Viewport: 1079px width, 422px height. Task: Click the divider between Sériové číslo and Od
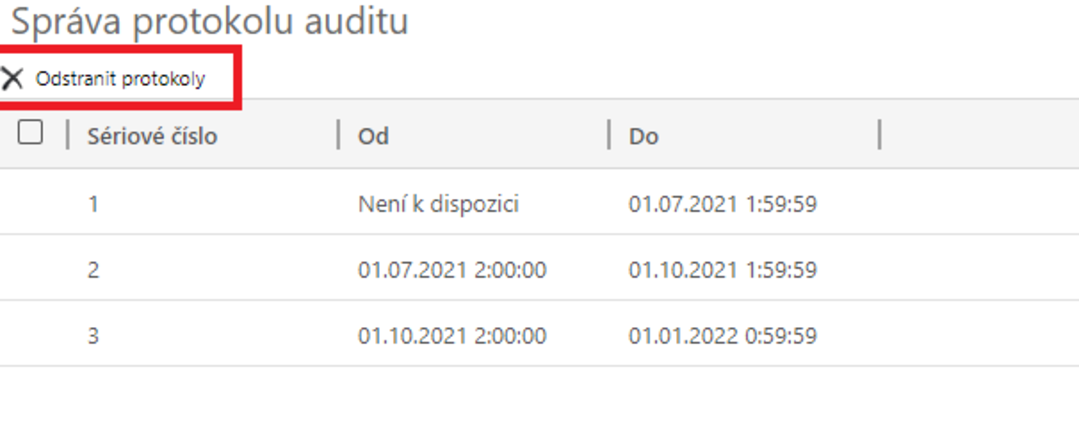[339, 134]
